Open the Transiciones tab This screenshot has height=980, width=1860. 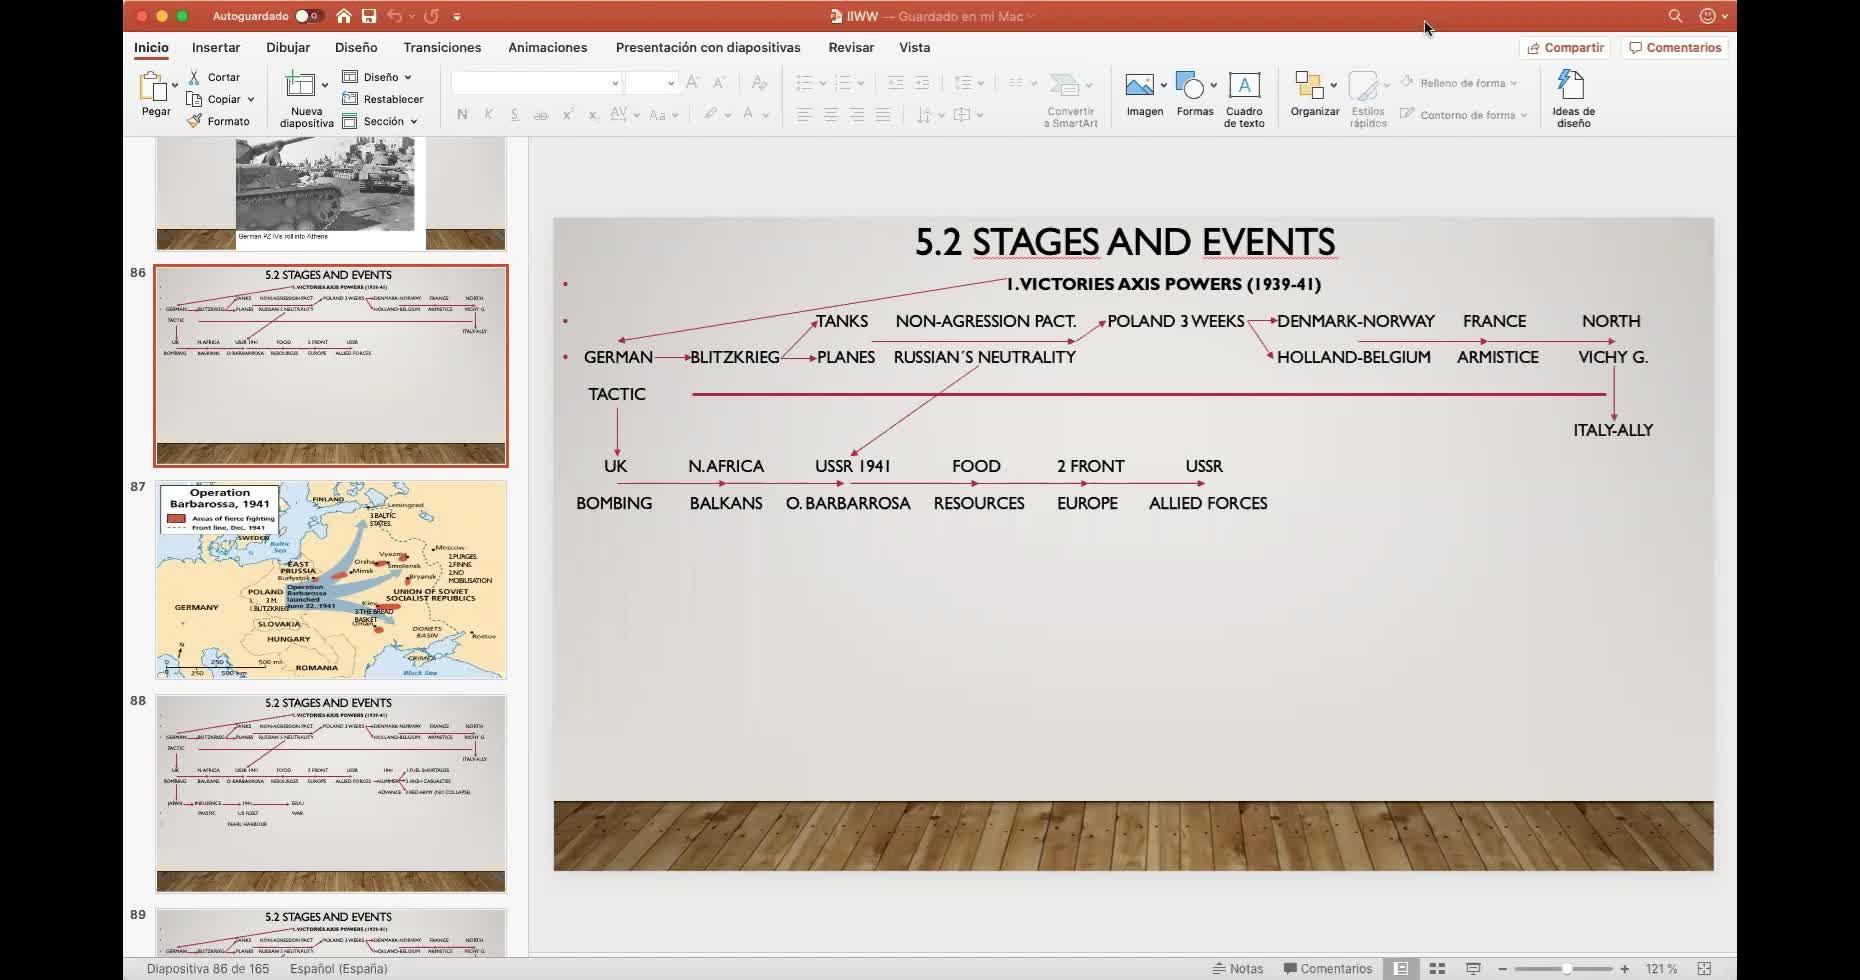tap(442, 47)
